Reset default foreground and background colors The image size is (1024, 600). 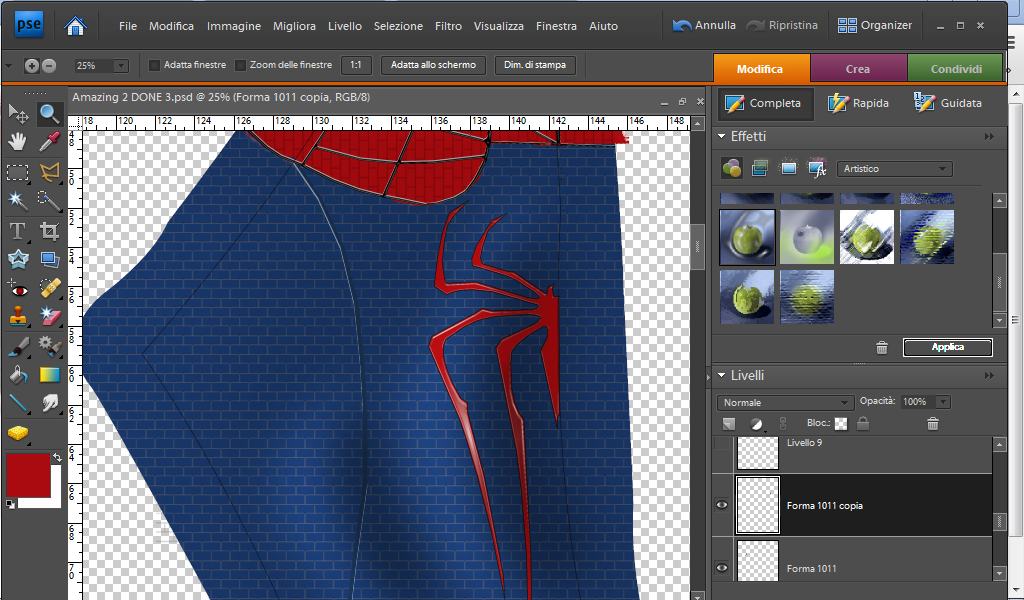coord(10,503)
